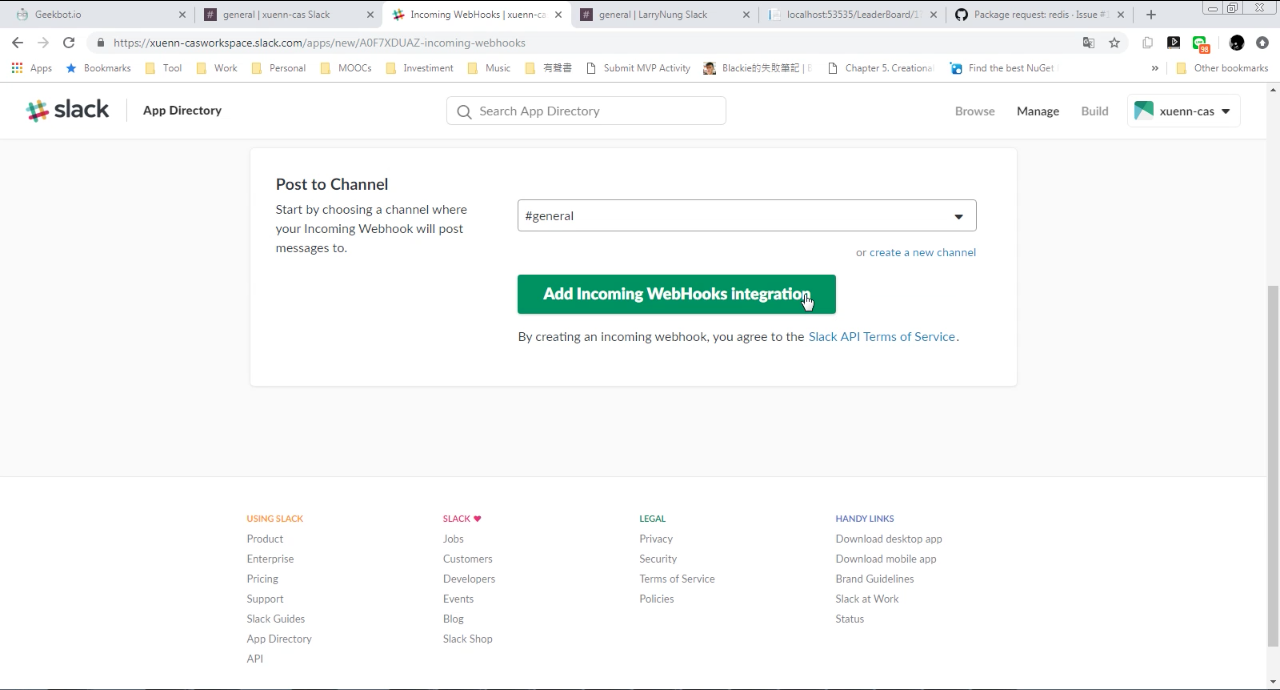Viewport: 1280px width, 690px height.
Task: Click the LINE extension icon with 98 badge
Action: coord(1201,43)
